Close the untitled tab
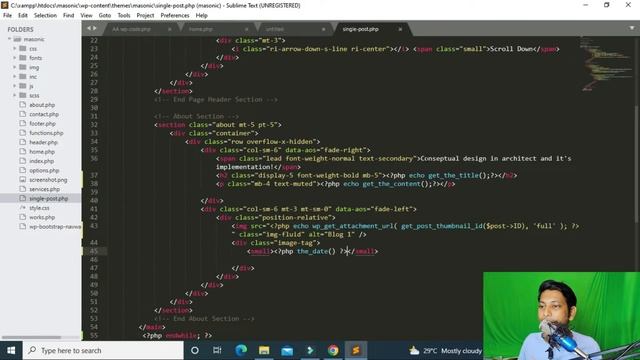The height and width of the screenshot is (360, 640). coord(323,29)
